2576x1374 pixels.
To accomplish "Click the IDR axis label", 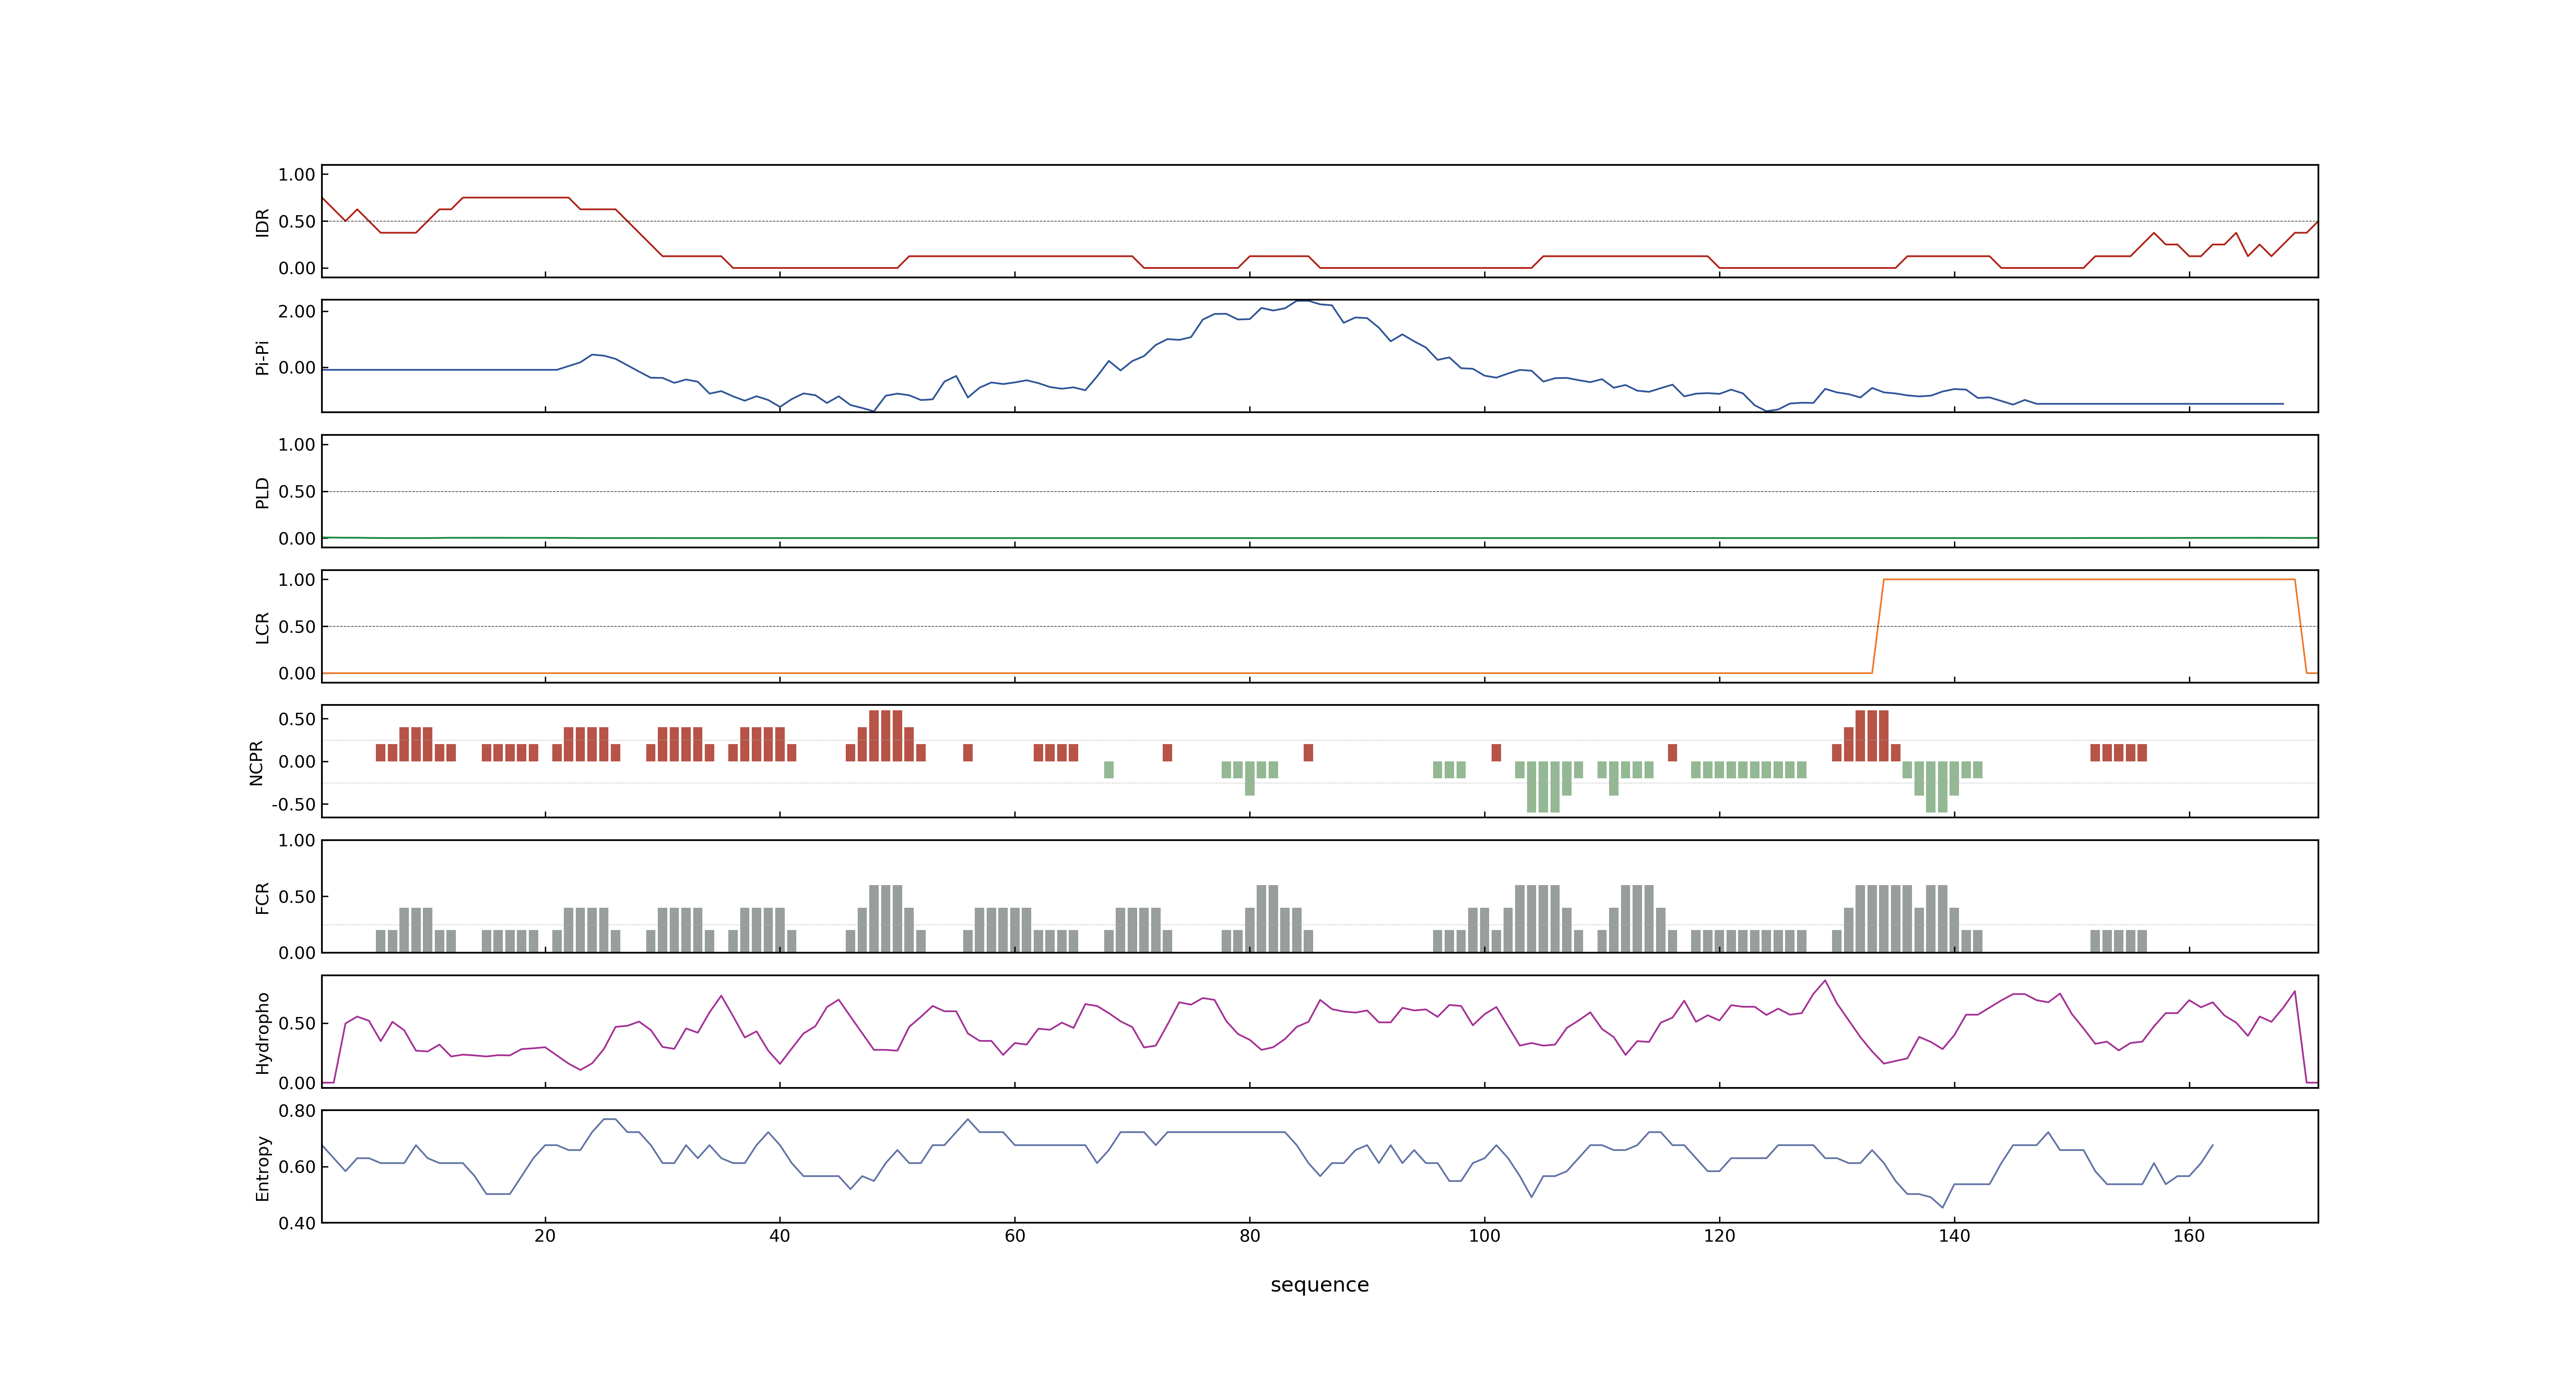I will point(262,222).
